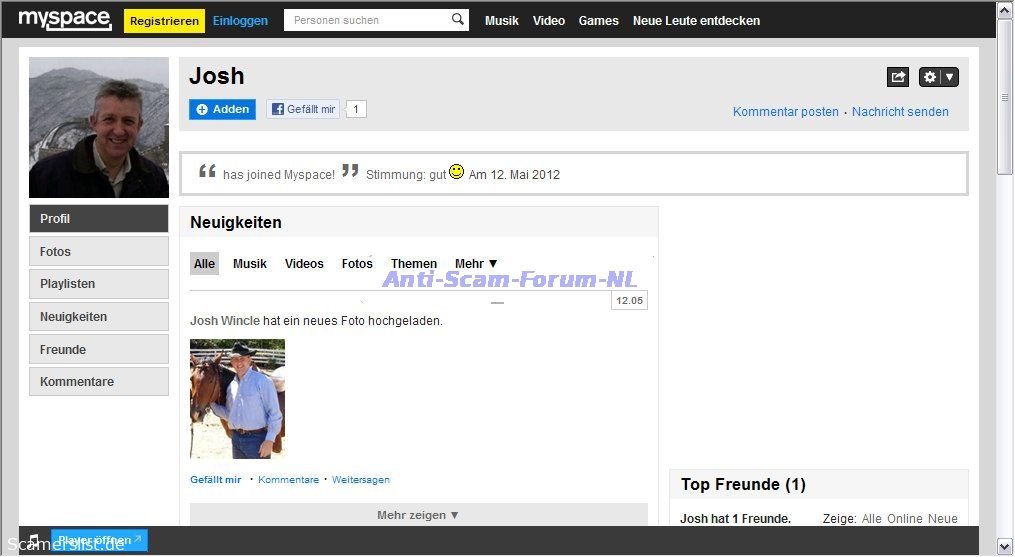Expand the Mehr filter dropdown
Viewport: 1015px width, 557px height.
pos(476,264)
